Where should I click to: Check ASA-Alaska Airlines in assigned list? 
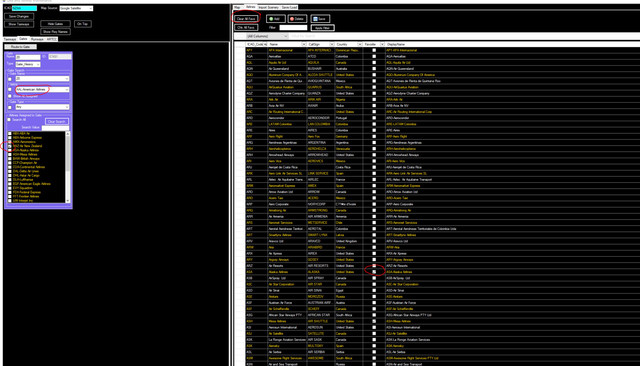click(10, 150)
